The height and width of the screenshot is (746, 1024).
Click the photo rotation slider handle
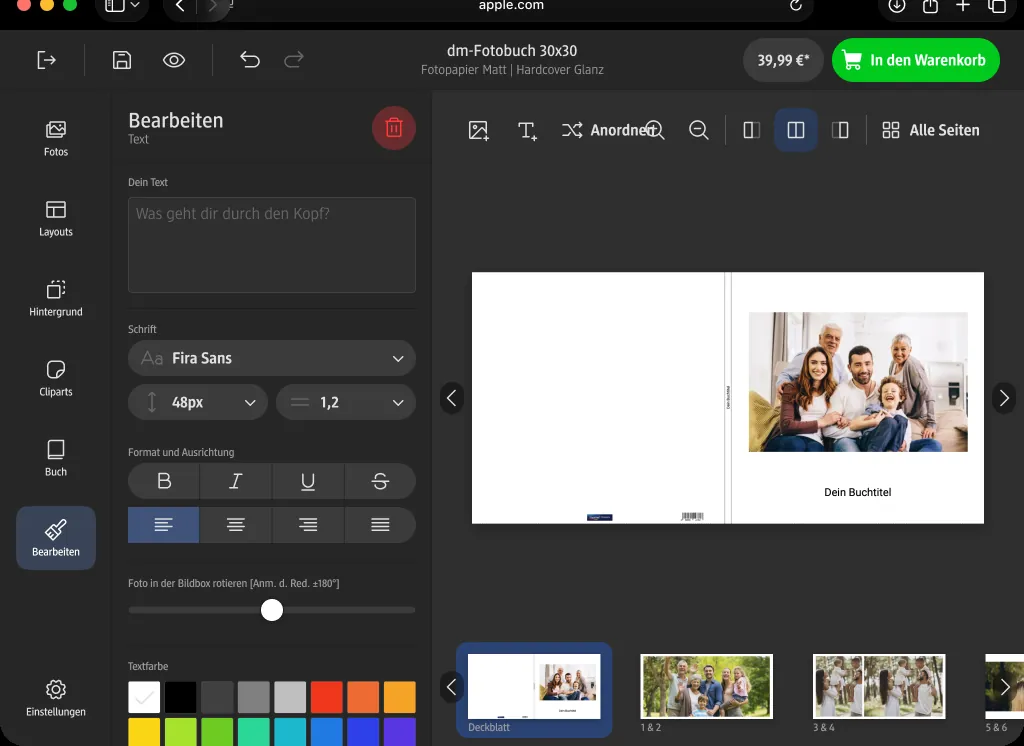click(x=272, y=610)
